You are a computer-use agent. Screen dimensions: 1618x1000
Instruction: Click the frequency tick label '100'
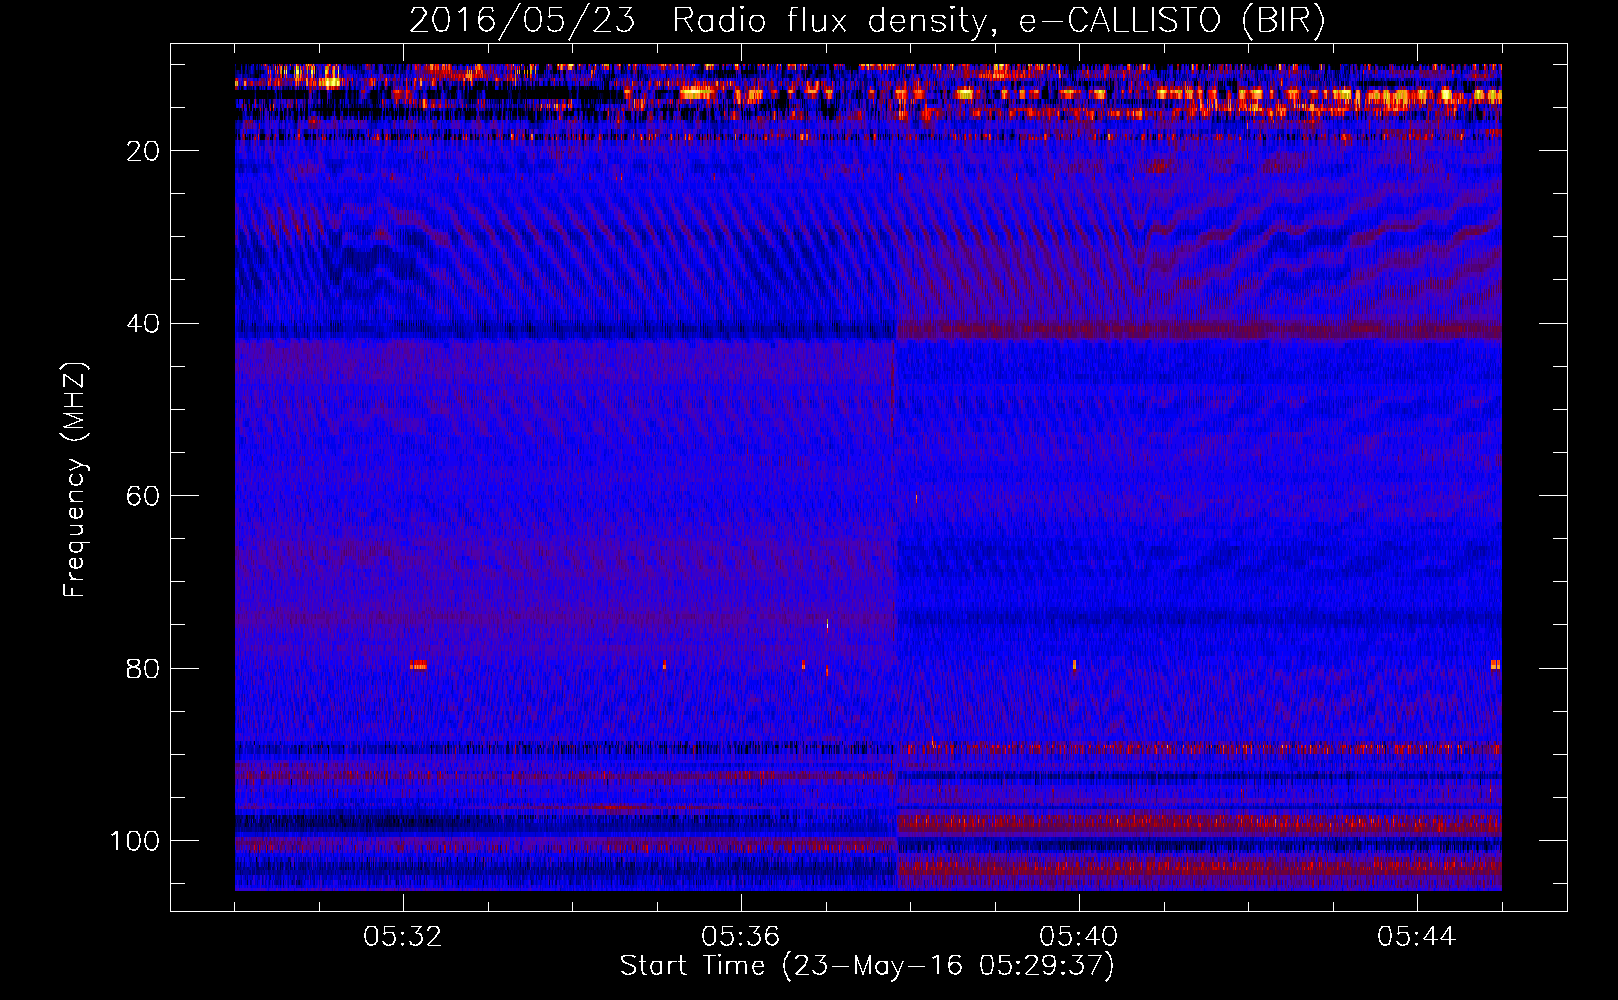click(x=135, y=841)
